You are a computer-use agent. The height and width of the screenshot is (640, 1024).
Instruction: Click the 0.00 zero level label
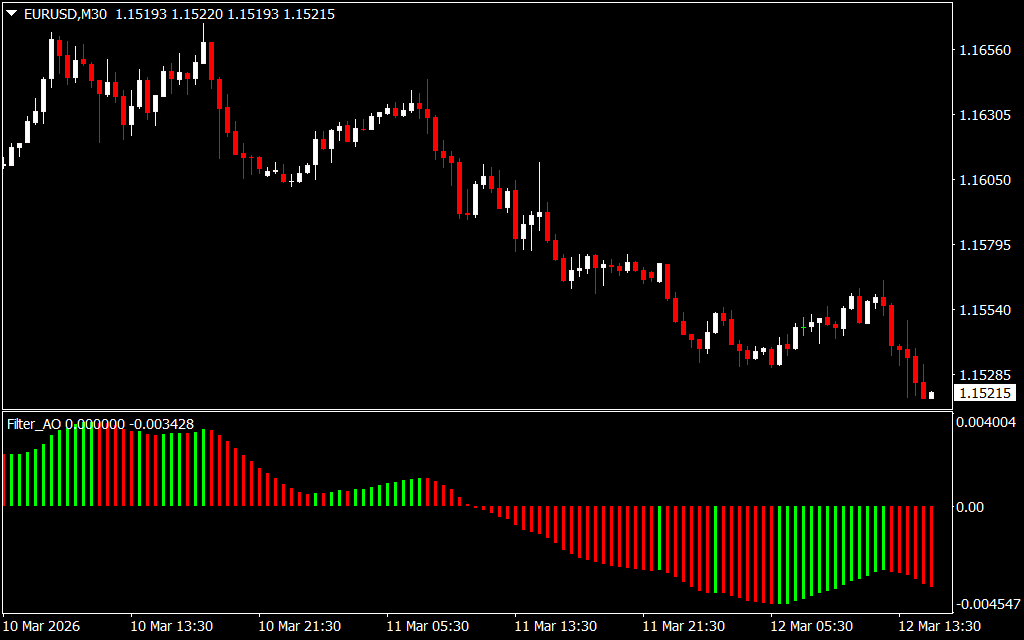click(970, 507)
